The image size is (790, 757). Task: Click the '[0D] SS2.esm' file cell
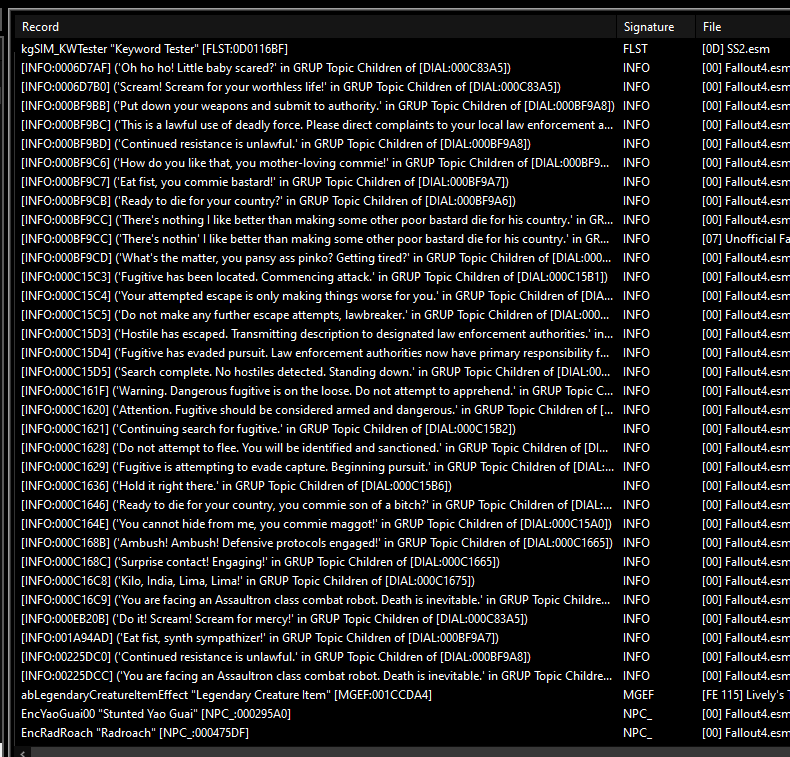(736, 49)
